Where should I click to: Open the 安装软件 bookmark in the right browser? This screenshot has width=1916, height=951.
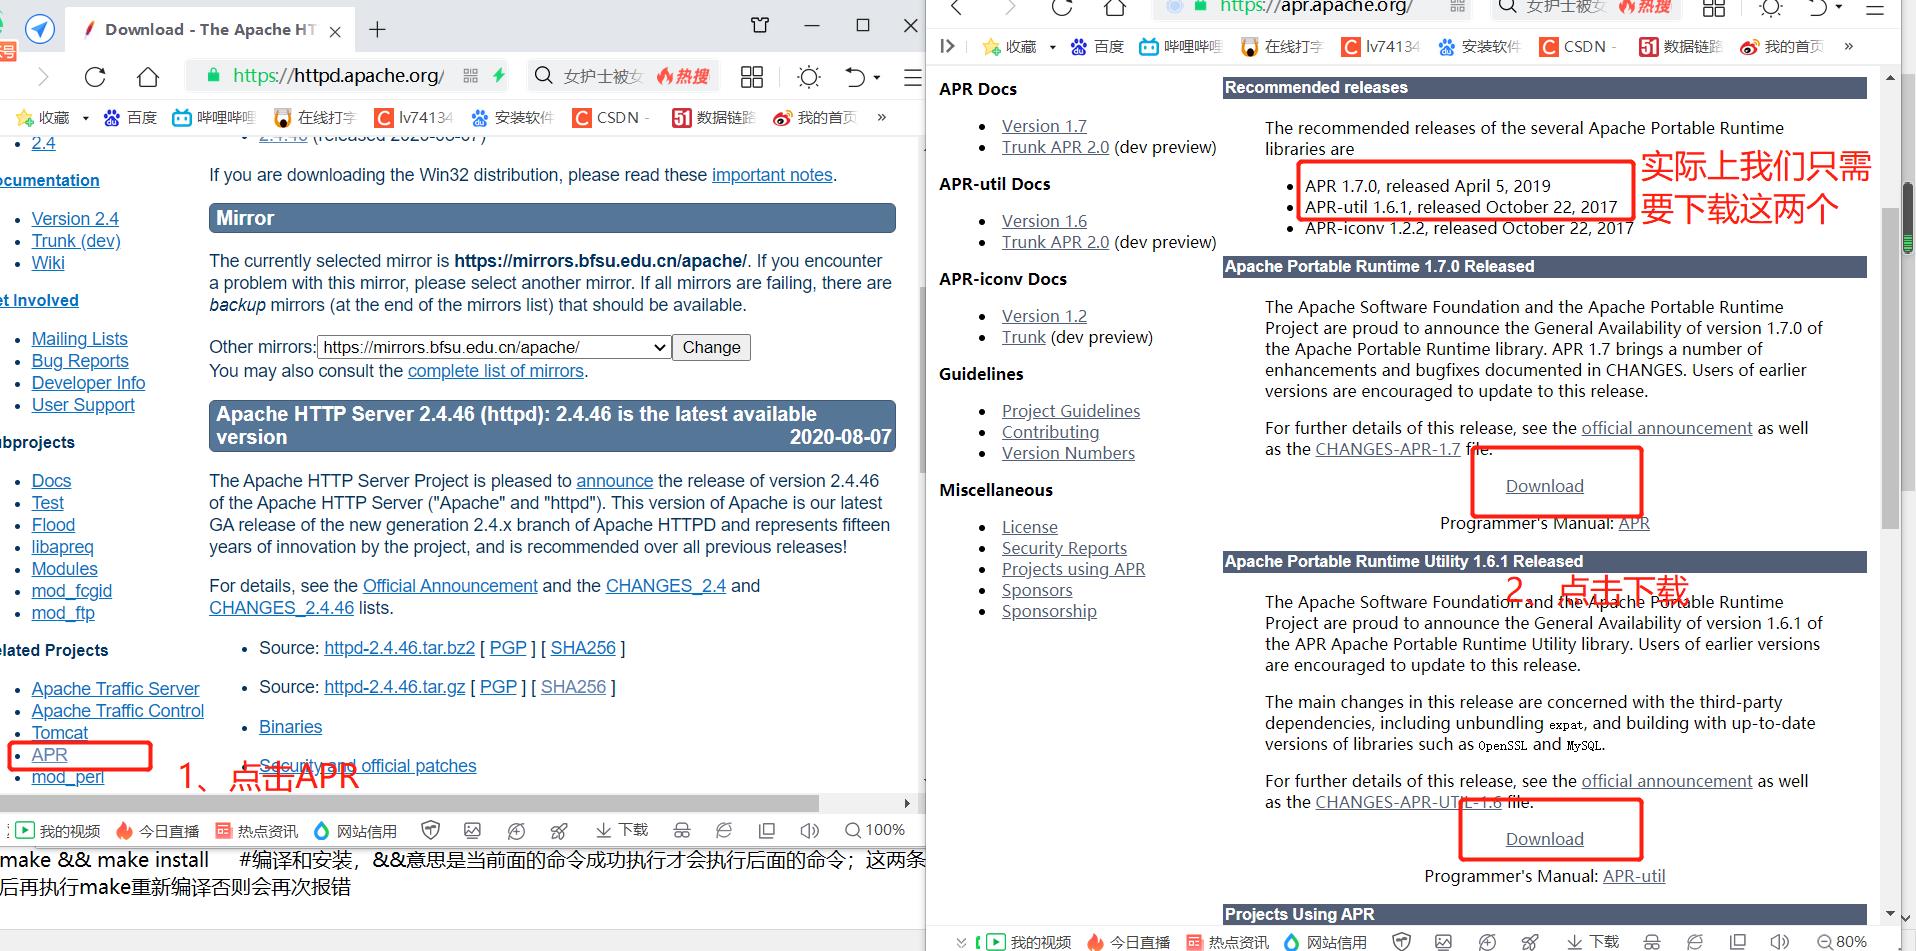(1479, 46)
